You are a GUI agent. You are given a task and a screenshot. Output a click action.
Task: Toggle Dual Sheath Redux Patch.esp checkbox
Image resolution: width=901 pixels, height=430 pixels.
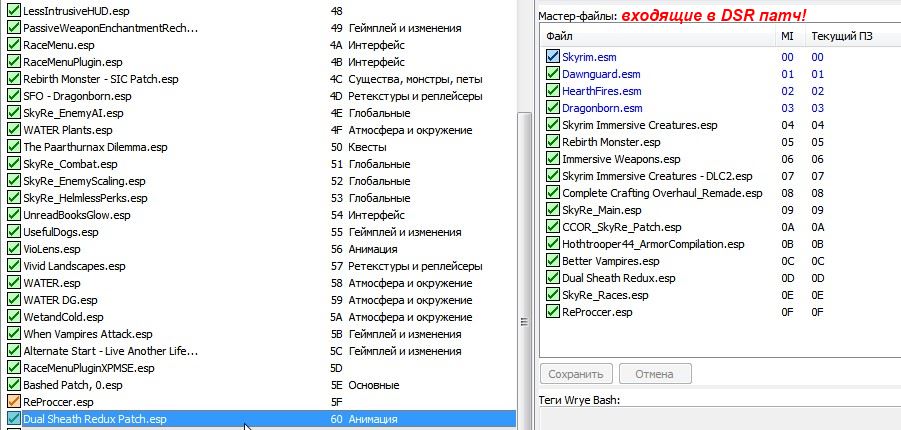(13, 419)
